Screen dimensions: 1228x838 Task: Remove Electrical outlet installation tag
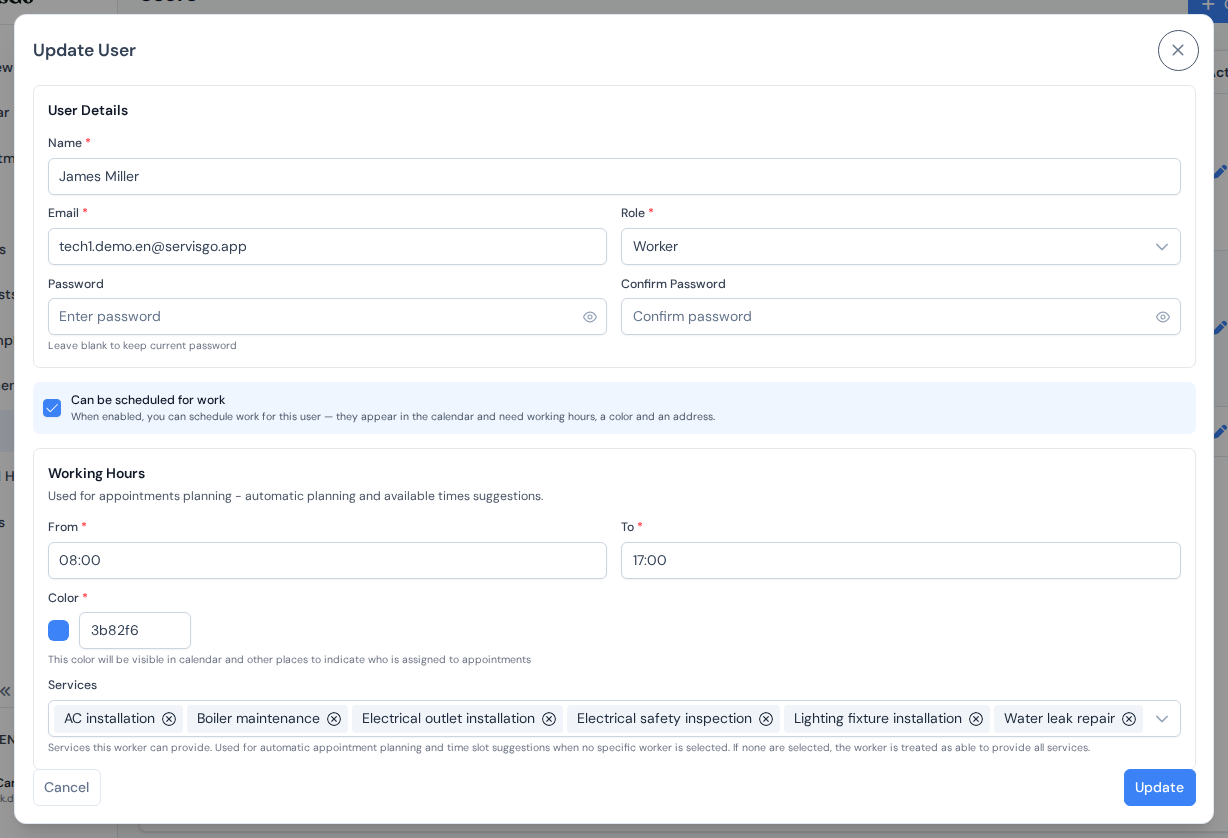point(549,719)
